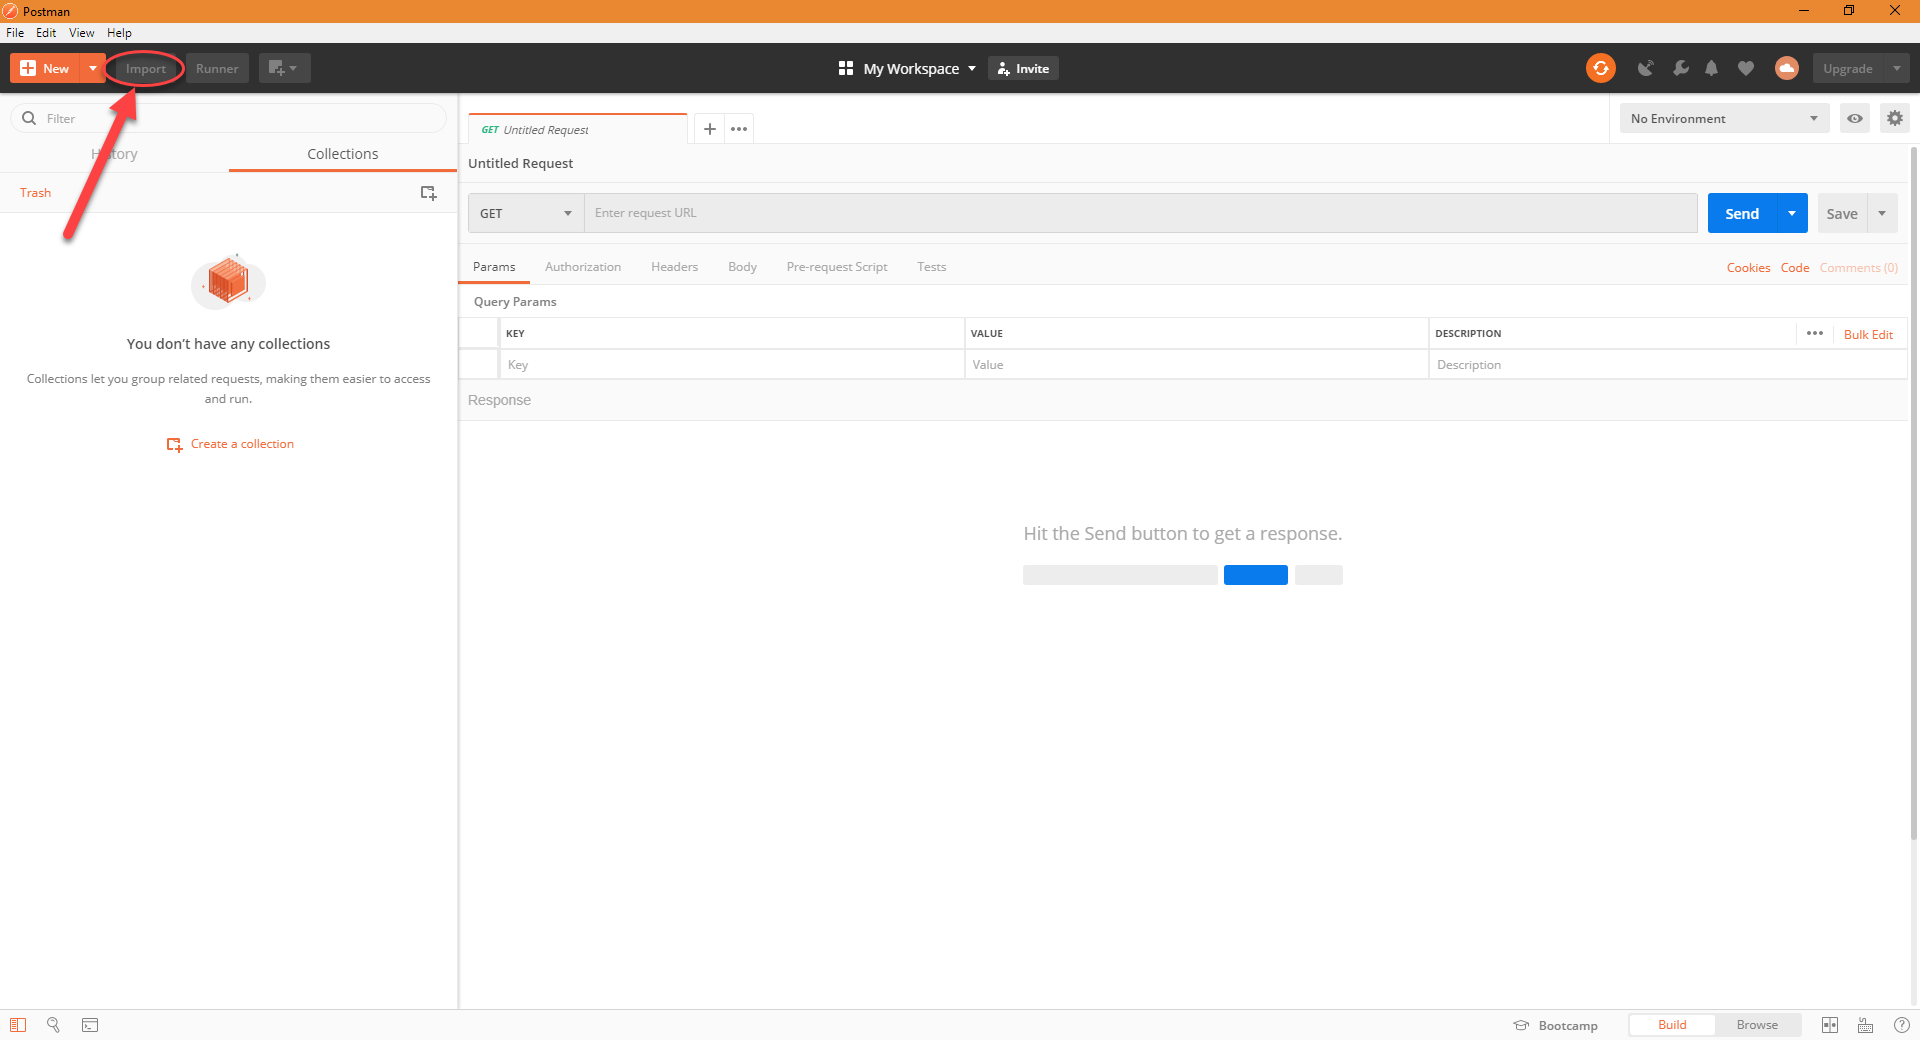Open the satellite capture requests icon
The image size is (1920, 1040).
tap(1645, 68)
